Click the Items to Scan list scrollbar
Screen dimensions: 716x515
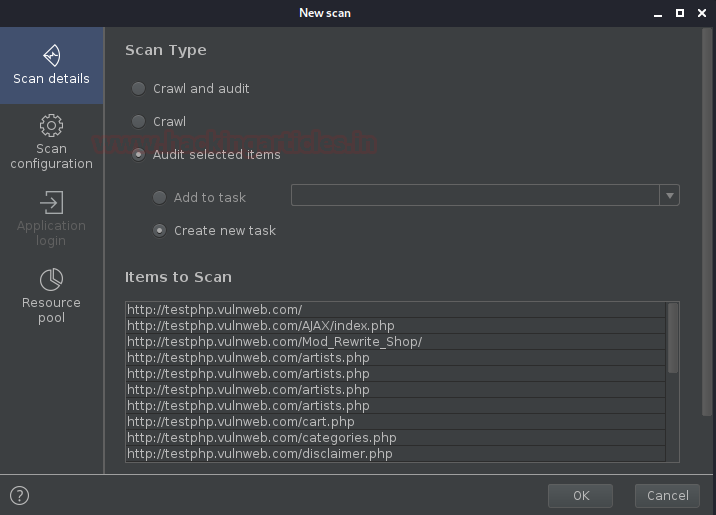tap(673, 338)
